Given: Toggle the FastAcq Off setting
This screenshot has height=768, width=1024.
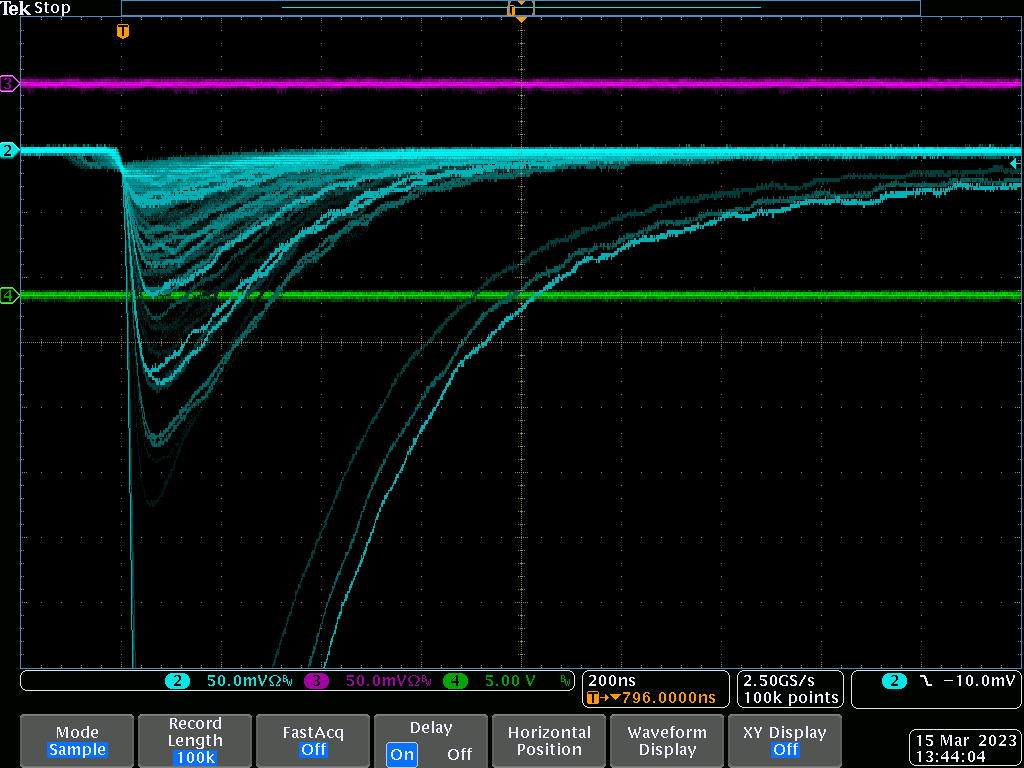Looking at the screenshot, I should 313,741.
